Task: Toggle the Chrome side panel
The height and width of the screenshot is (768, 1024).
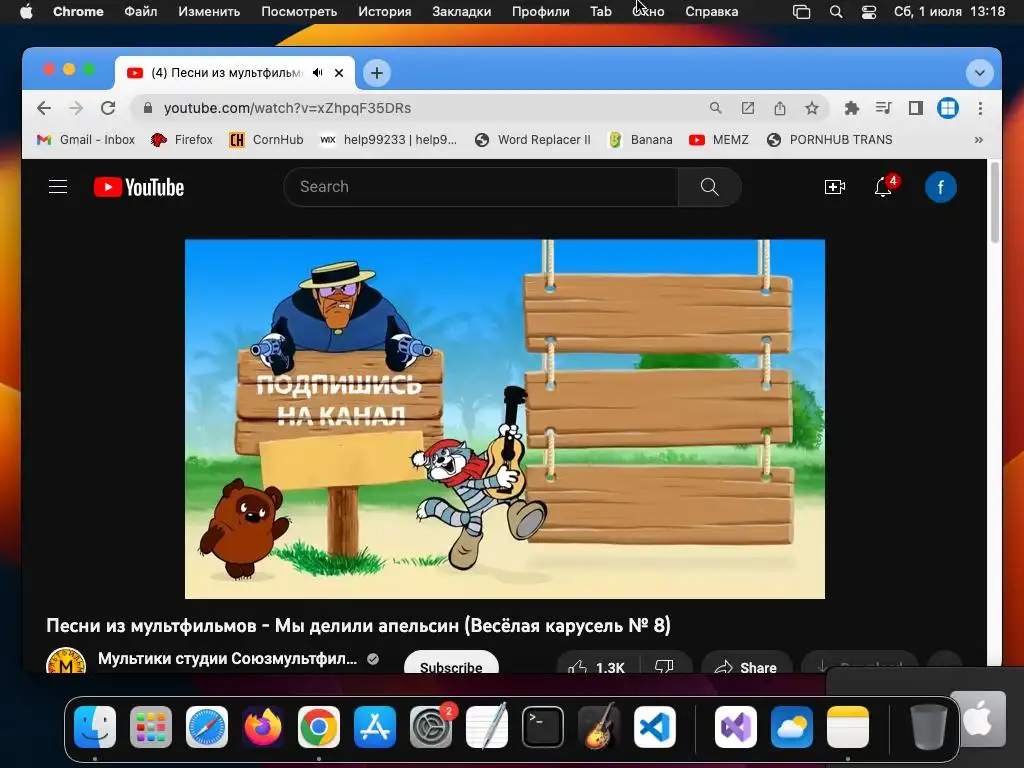Action: coord(916,108)
